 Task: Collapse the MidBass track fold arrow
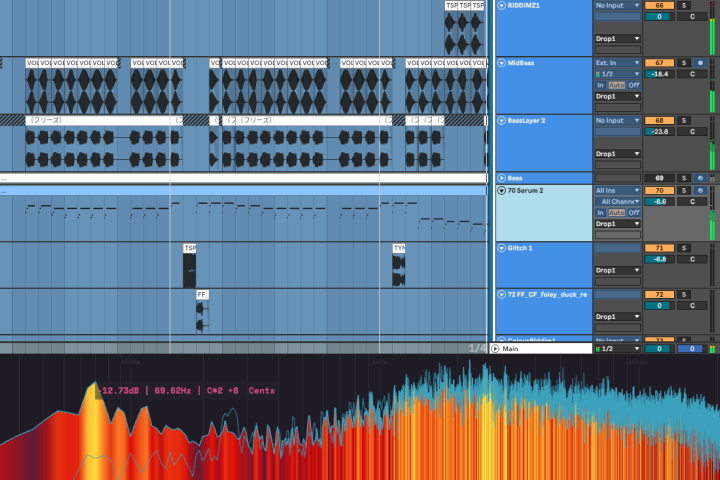click(501, 63)
